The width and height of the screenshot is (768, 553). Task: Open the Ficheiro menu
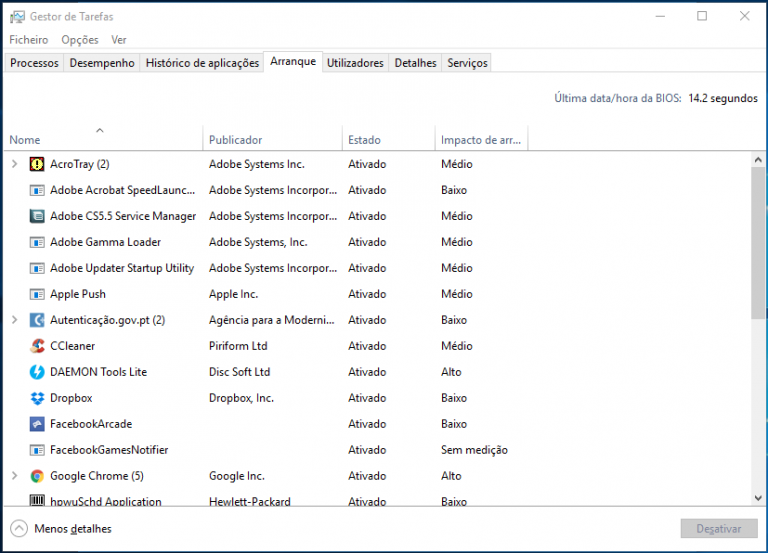[28, 40]
